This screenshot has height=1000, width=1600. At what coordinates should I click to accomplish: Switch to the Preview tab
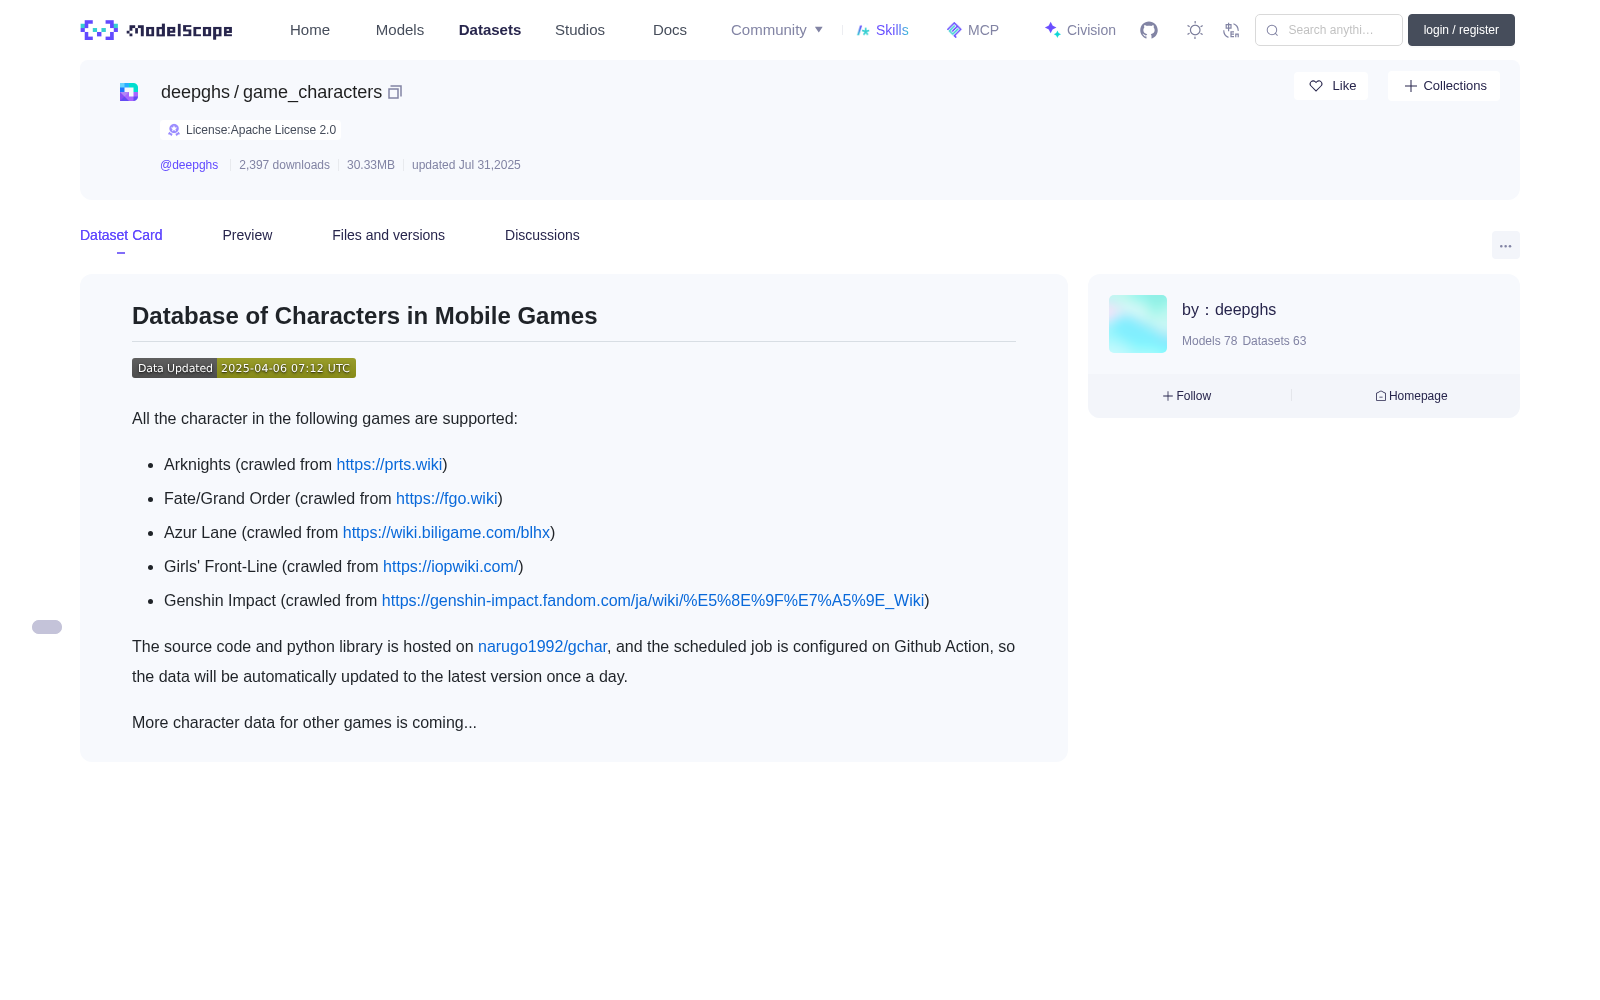(247, 235)
